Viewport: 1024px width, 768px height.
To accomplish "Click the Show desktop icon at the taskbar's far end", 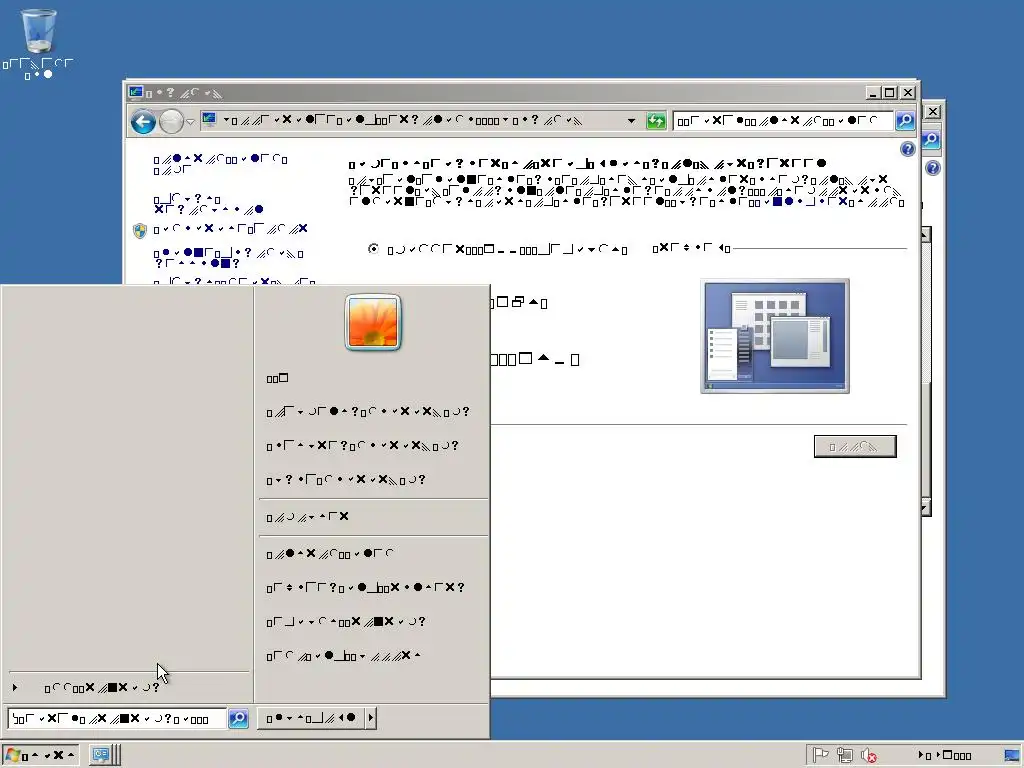I will [1014, 756].
